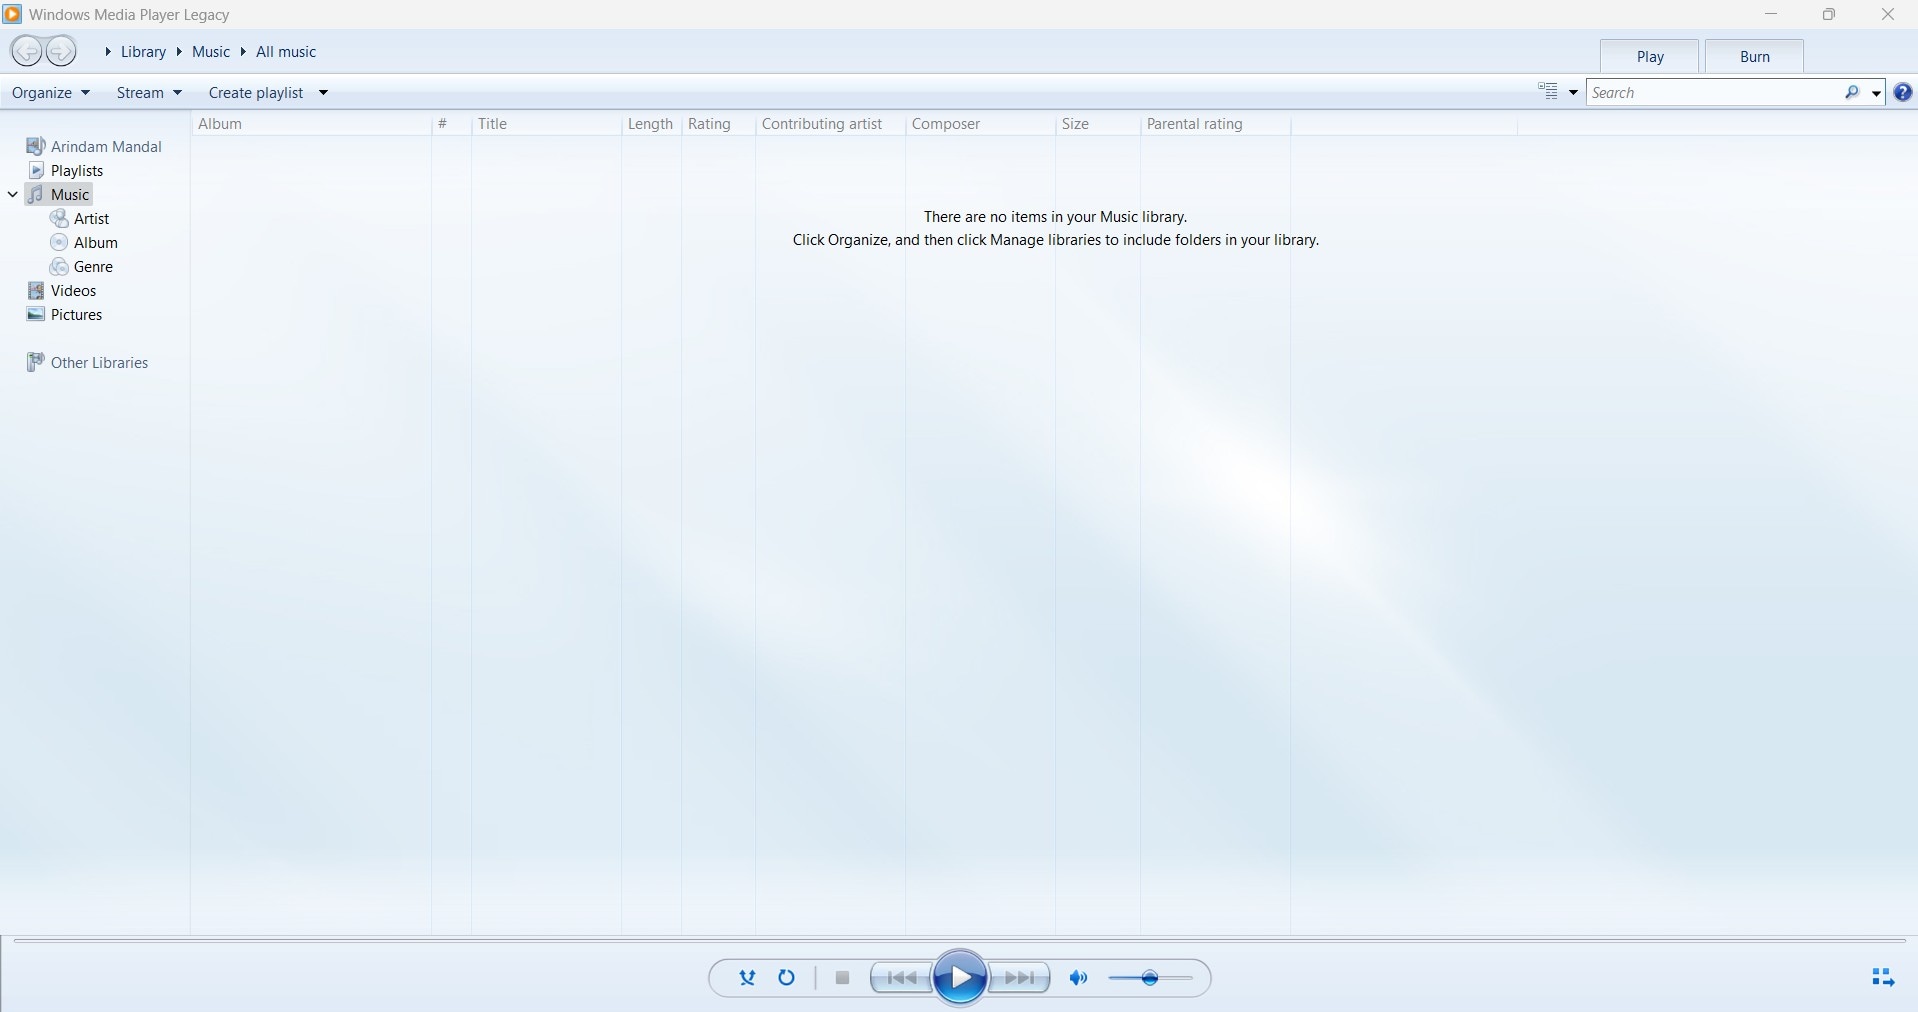Image resolution: width=1918 pixels, height=1012 pixels.
Task: Toggle repeat mode
Action: point(787,978)
